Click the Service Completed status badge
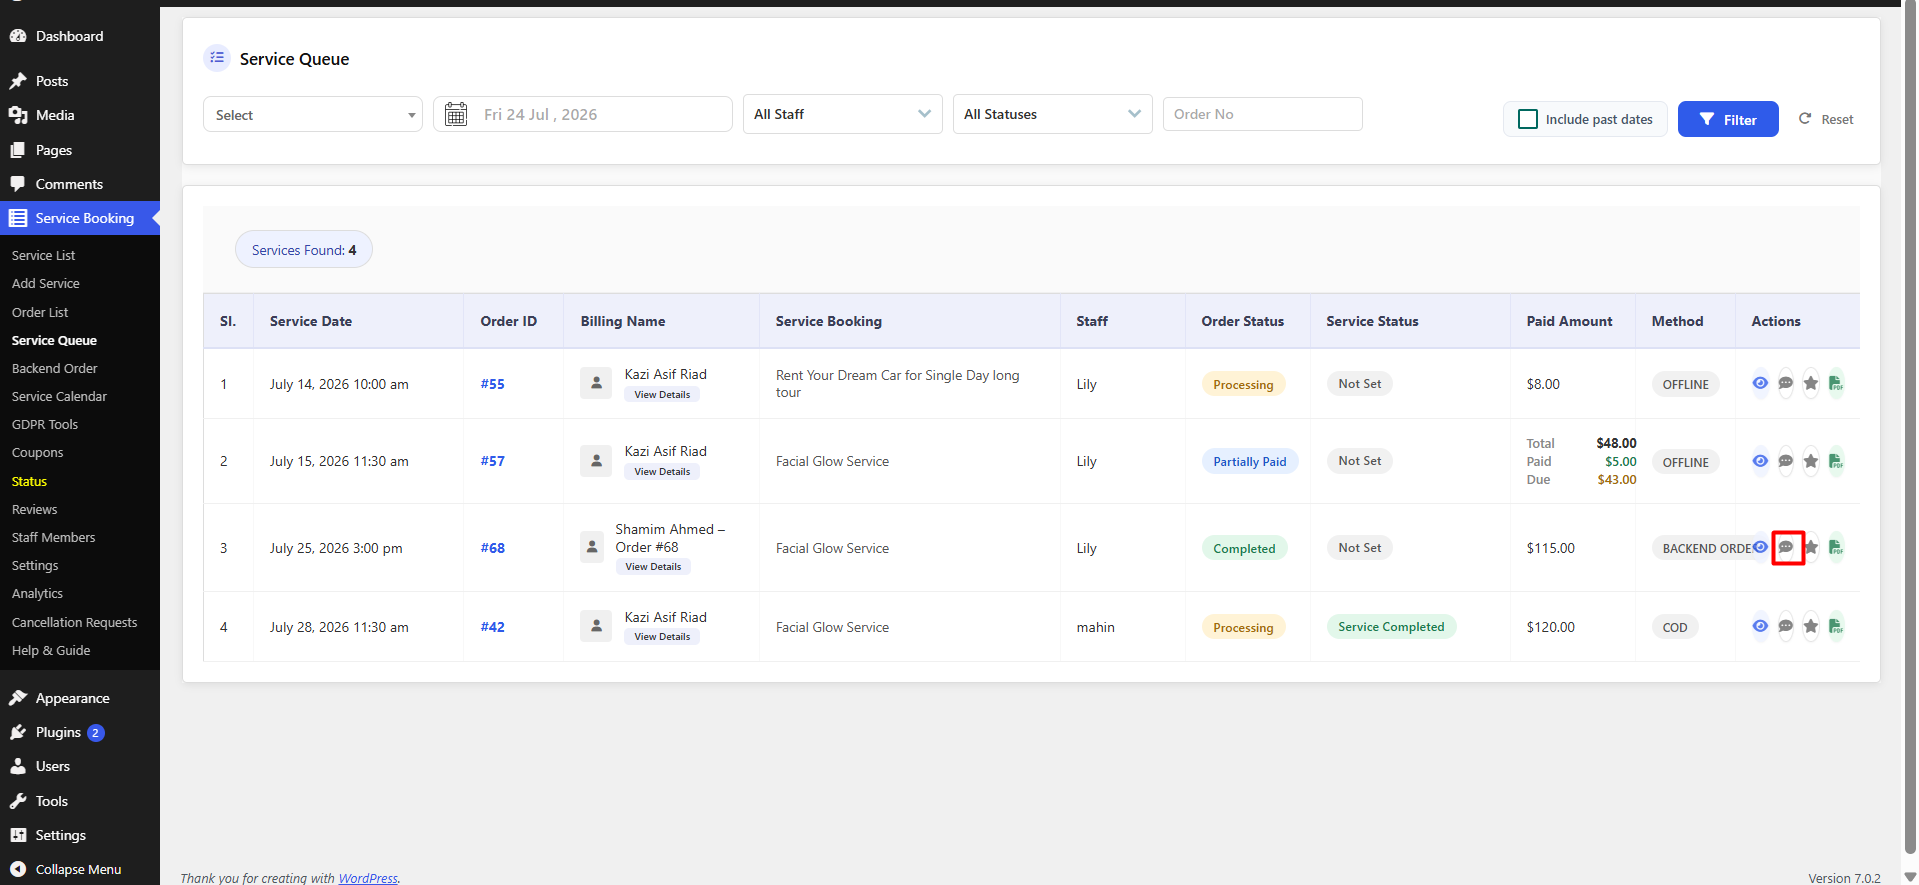The height and width of the screenshot is (885, 1919). click(1391, 626)
